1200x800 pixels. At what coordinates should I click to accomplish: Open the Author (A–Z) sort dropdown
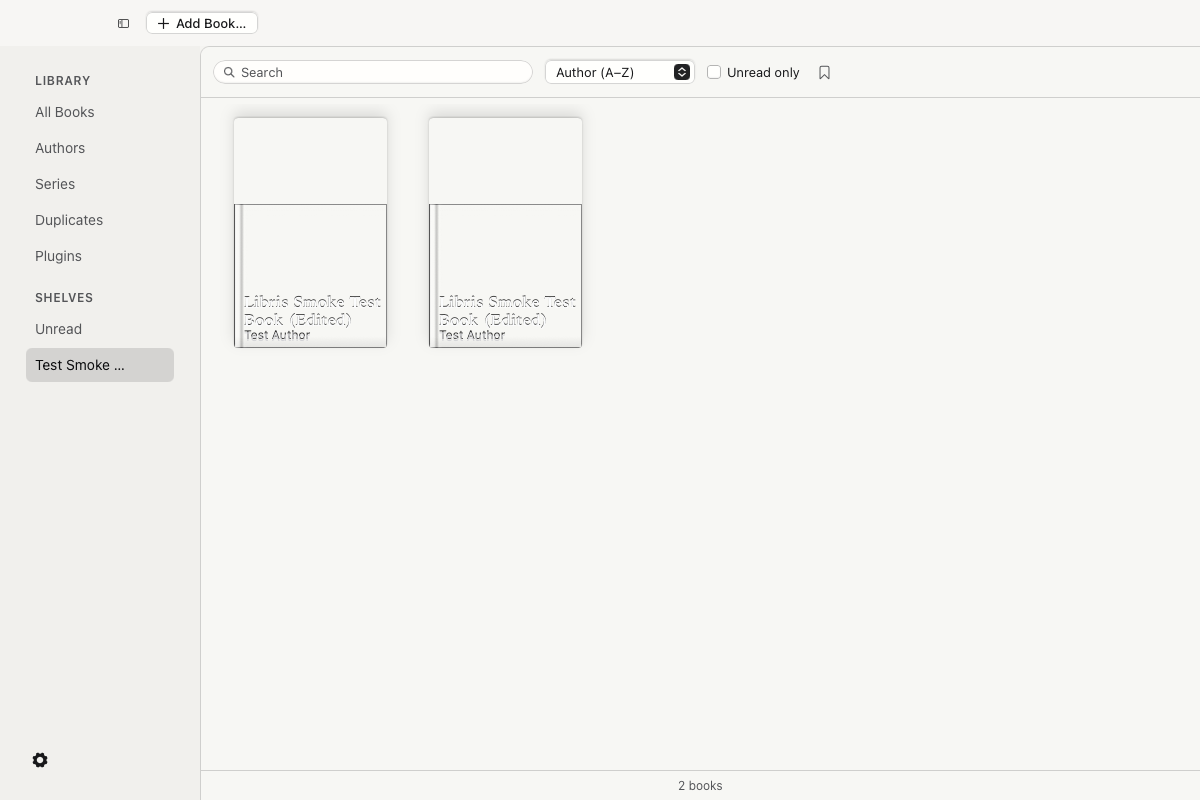(620, 72)
